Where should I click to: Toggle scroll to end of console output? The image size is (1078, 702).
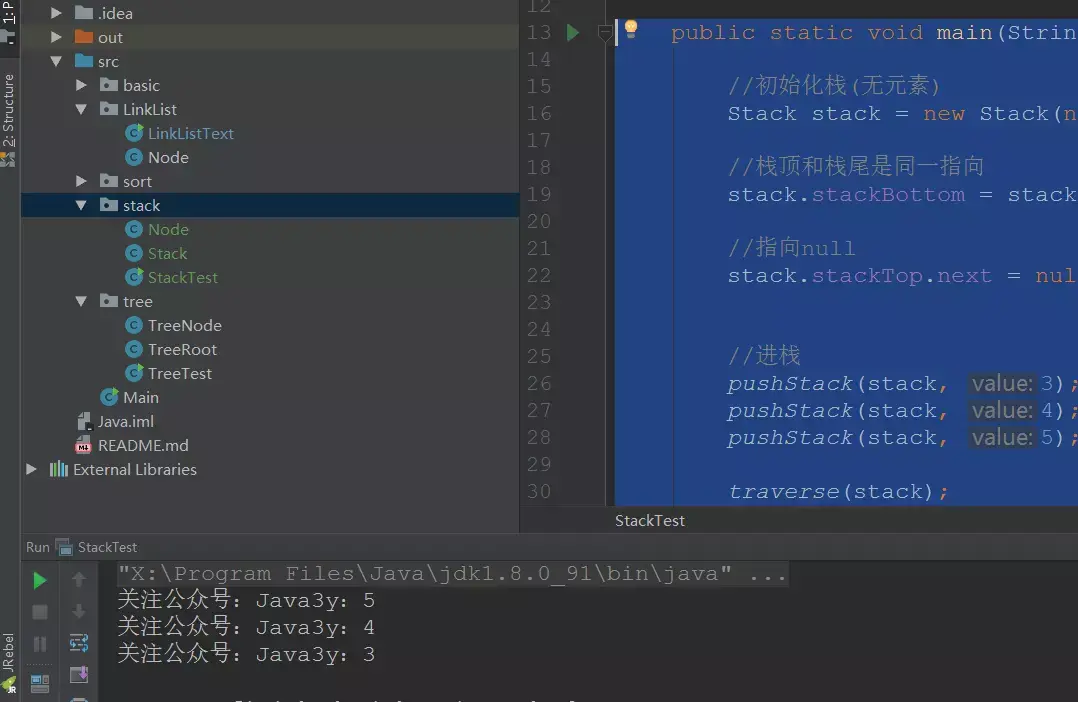[x=78, y=676]
